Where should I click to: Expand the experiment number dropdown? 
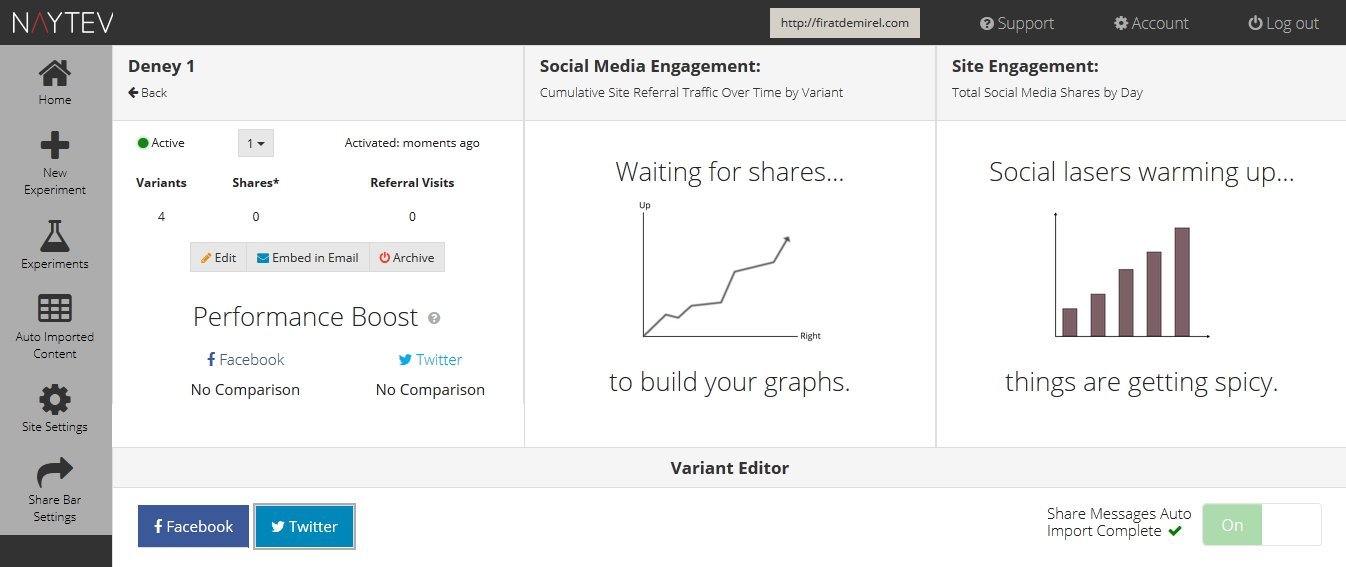[256, 143]
